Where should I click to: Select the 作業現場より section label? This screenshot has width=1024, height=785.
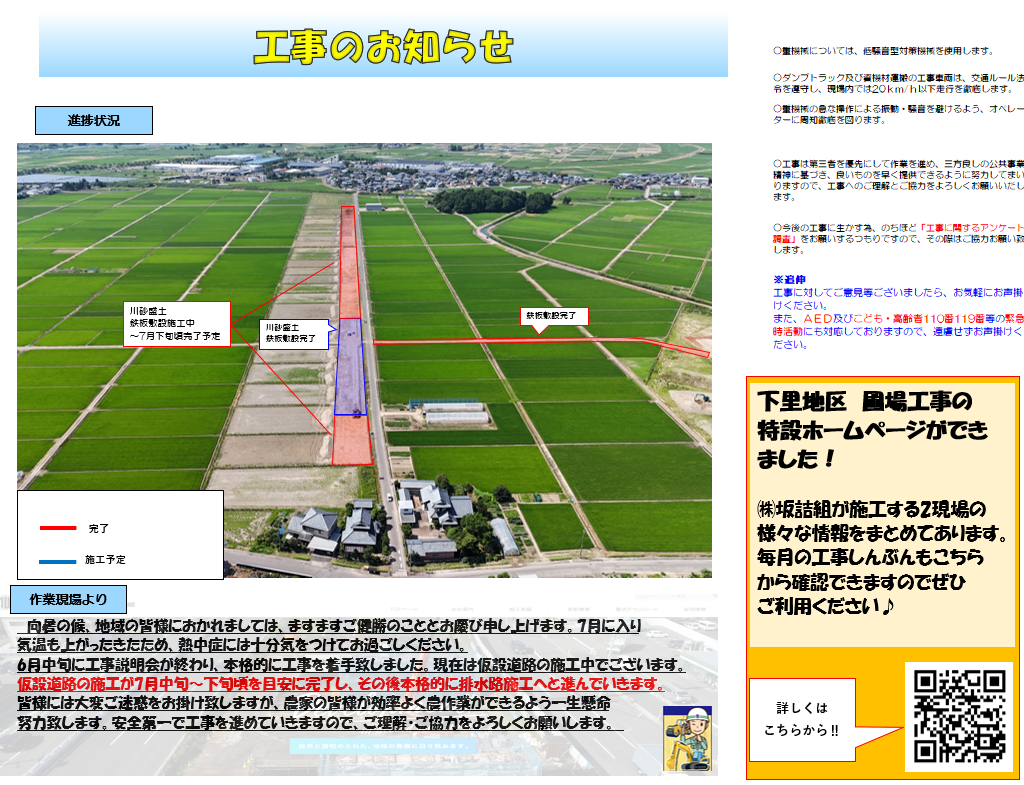pyautogui.click(x=69, y=600)
